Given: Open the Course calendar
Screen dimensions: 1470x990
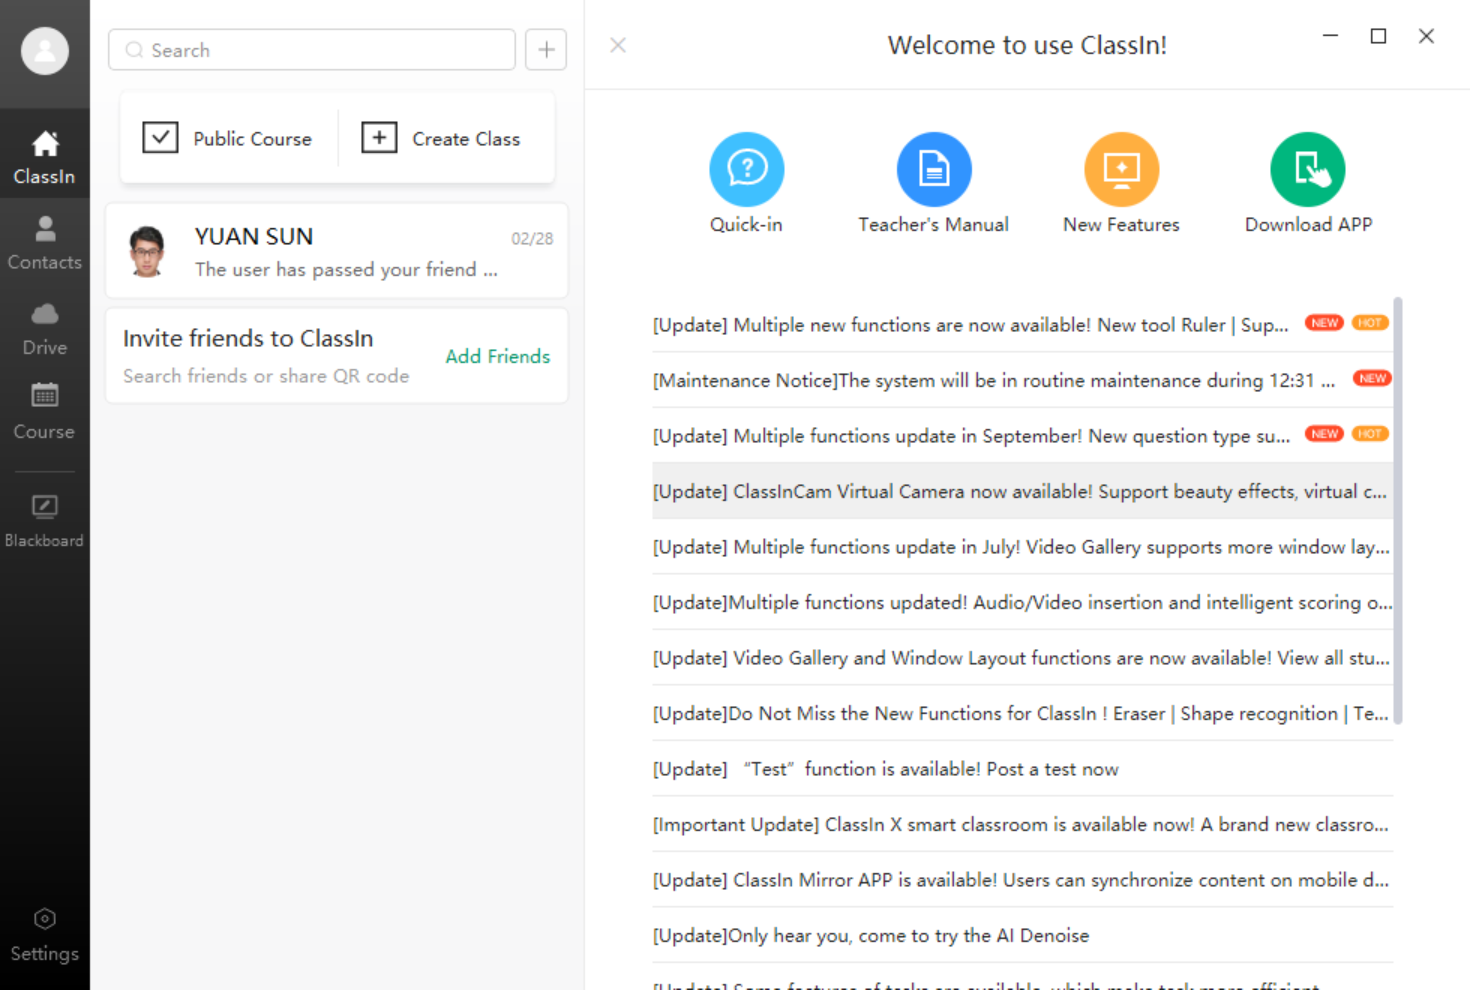Looking at the screenshot, I should click(45, 411).
